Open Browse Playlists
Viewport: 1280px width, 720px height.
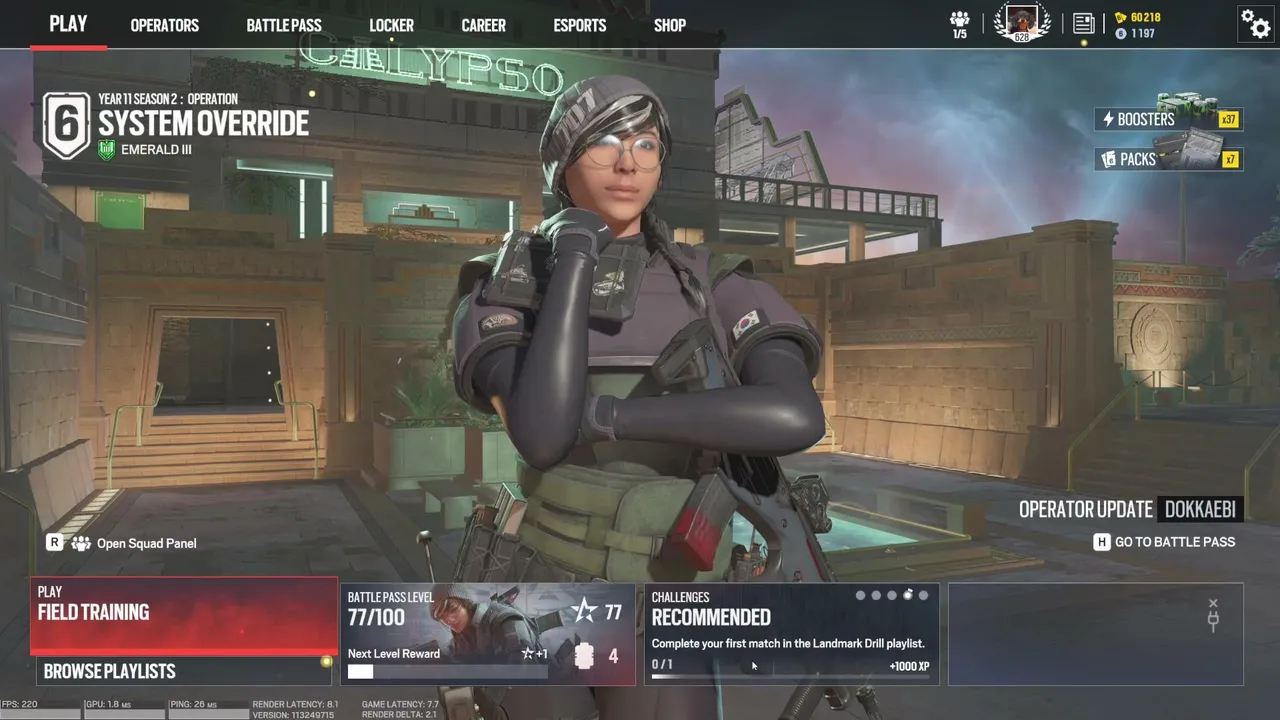[x=184, y=671]
